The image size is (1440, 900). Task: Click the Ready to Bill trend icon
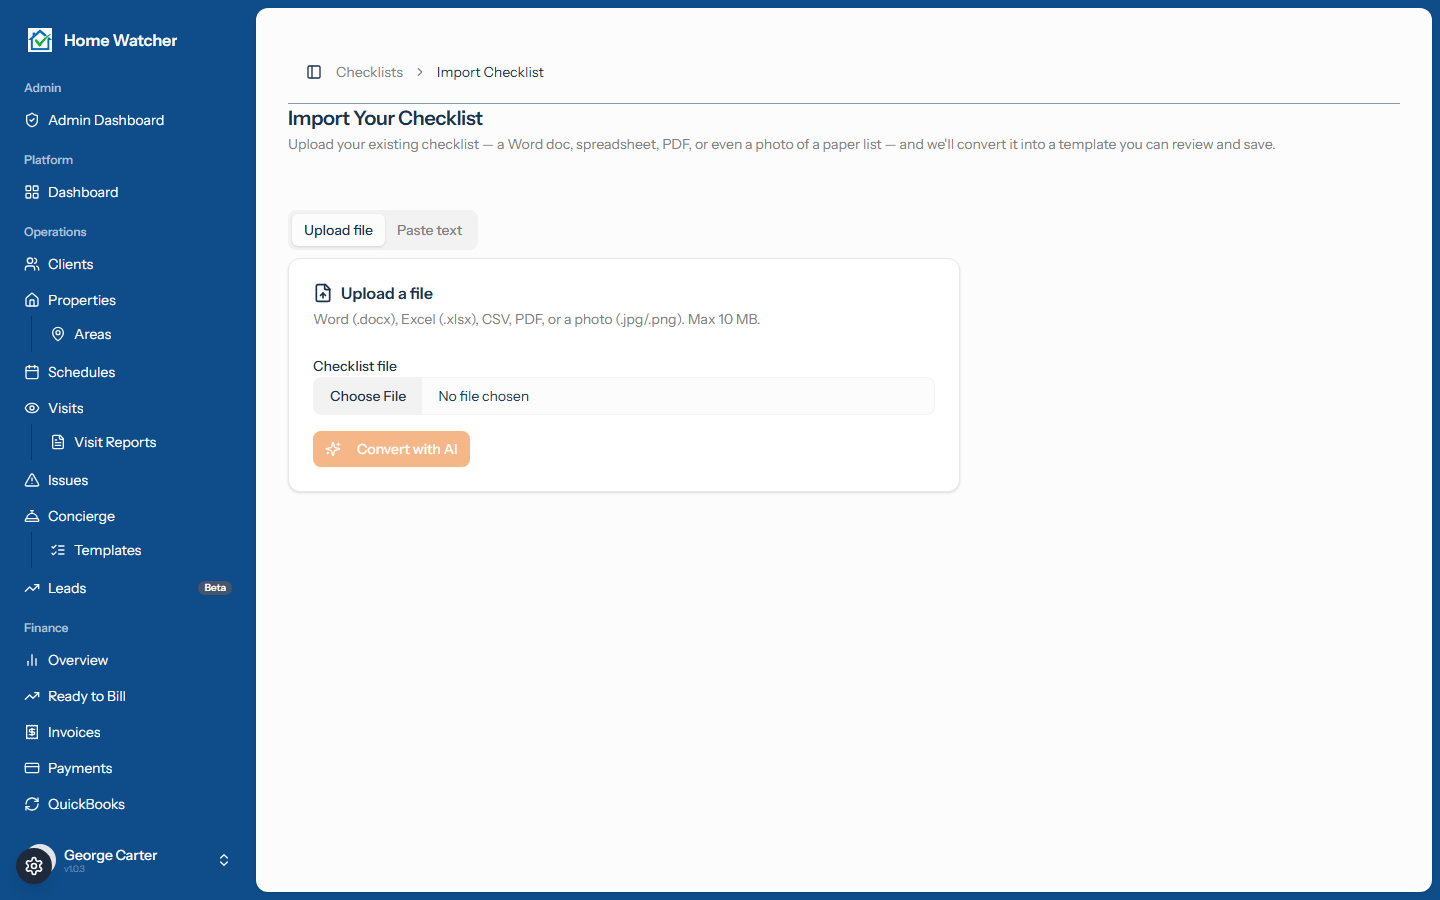pyautogui.click(x=32, y=696)
